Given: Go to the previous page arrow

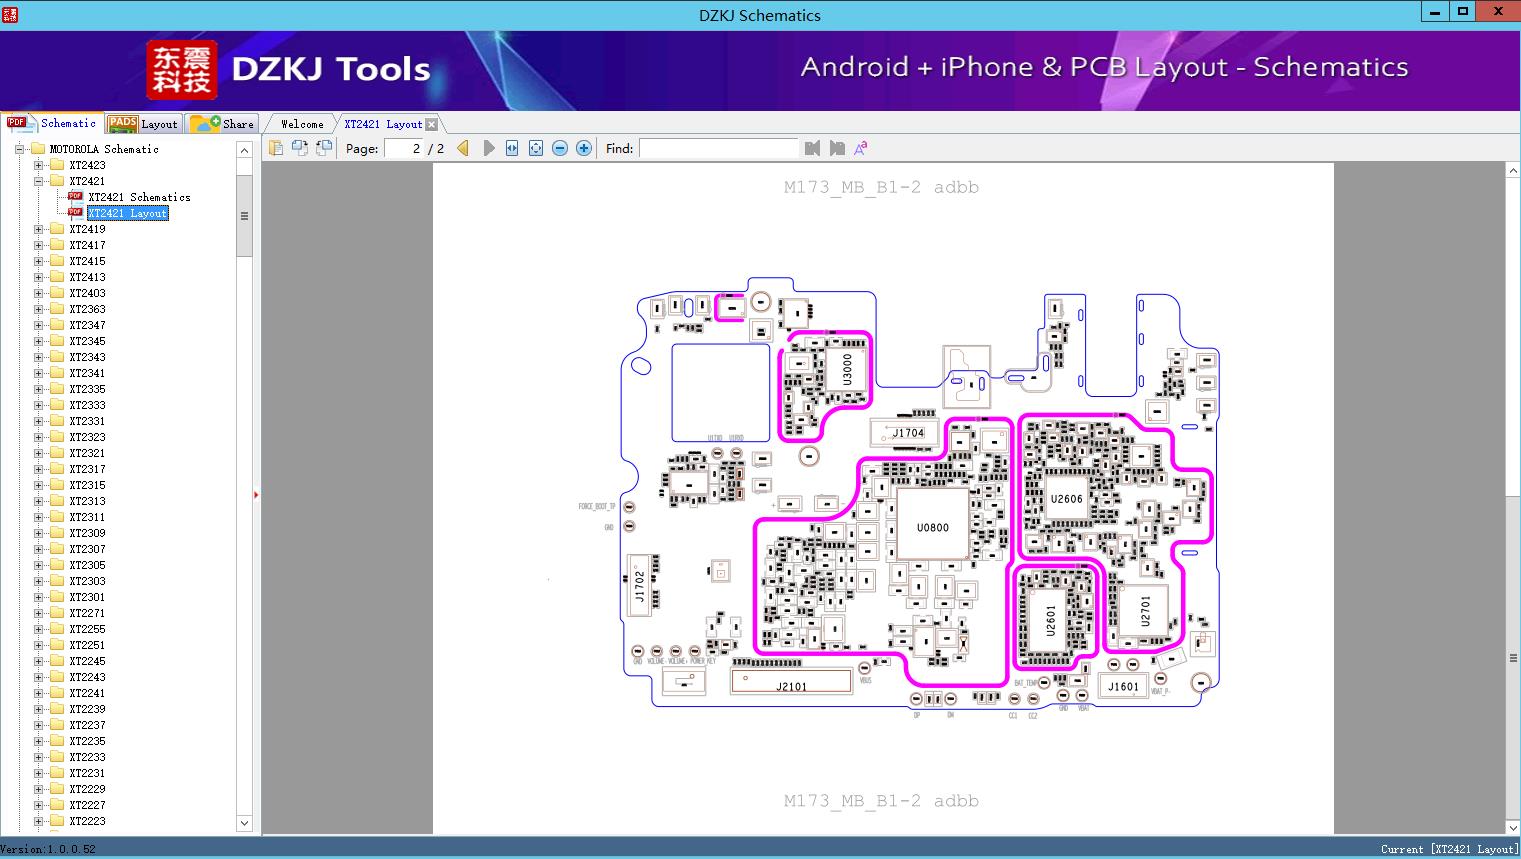Looking at the screenshot, I should [x=463, y=148].
